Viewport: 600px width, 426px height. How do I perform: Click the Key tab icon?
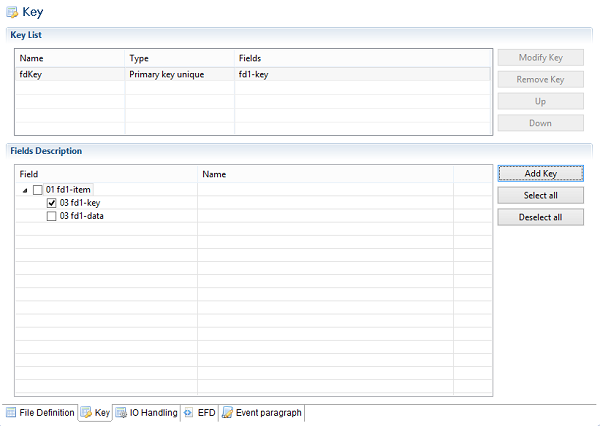tap(86, 412)
